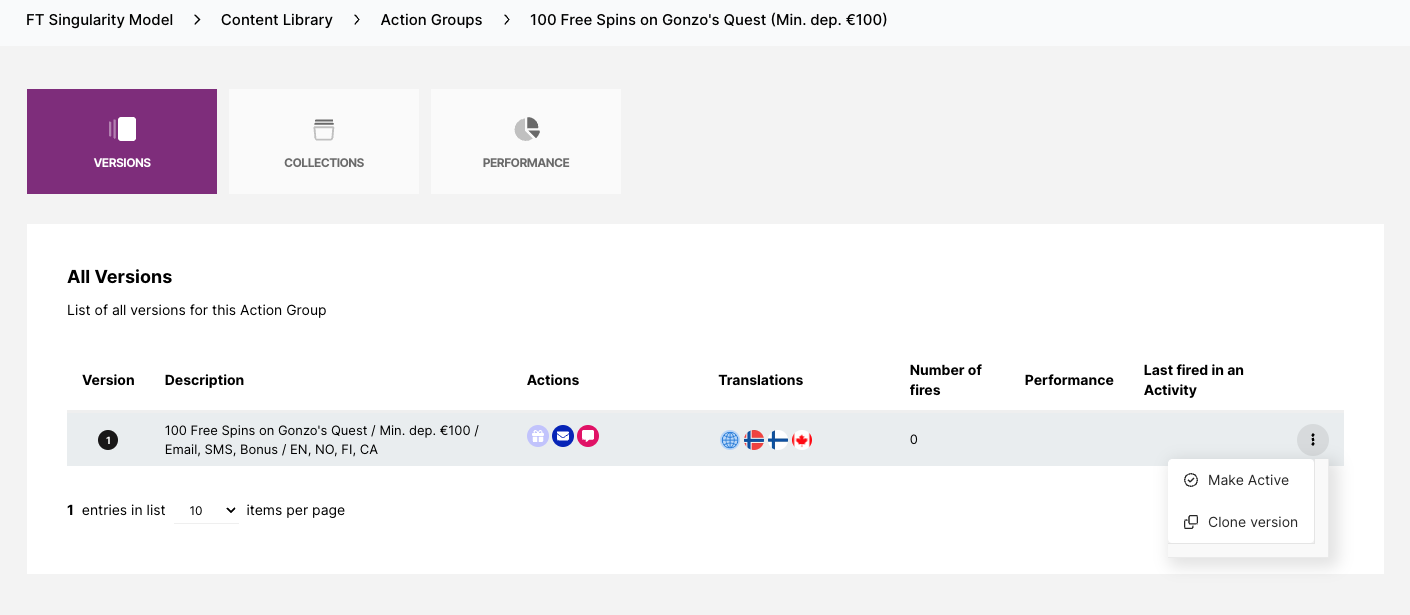Screen dimensions: 1410x615
Task: Click the version 1 description text
Action: pyautogui.click(x=321, y=440)
